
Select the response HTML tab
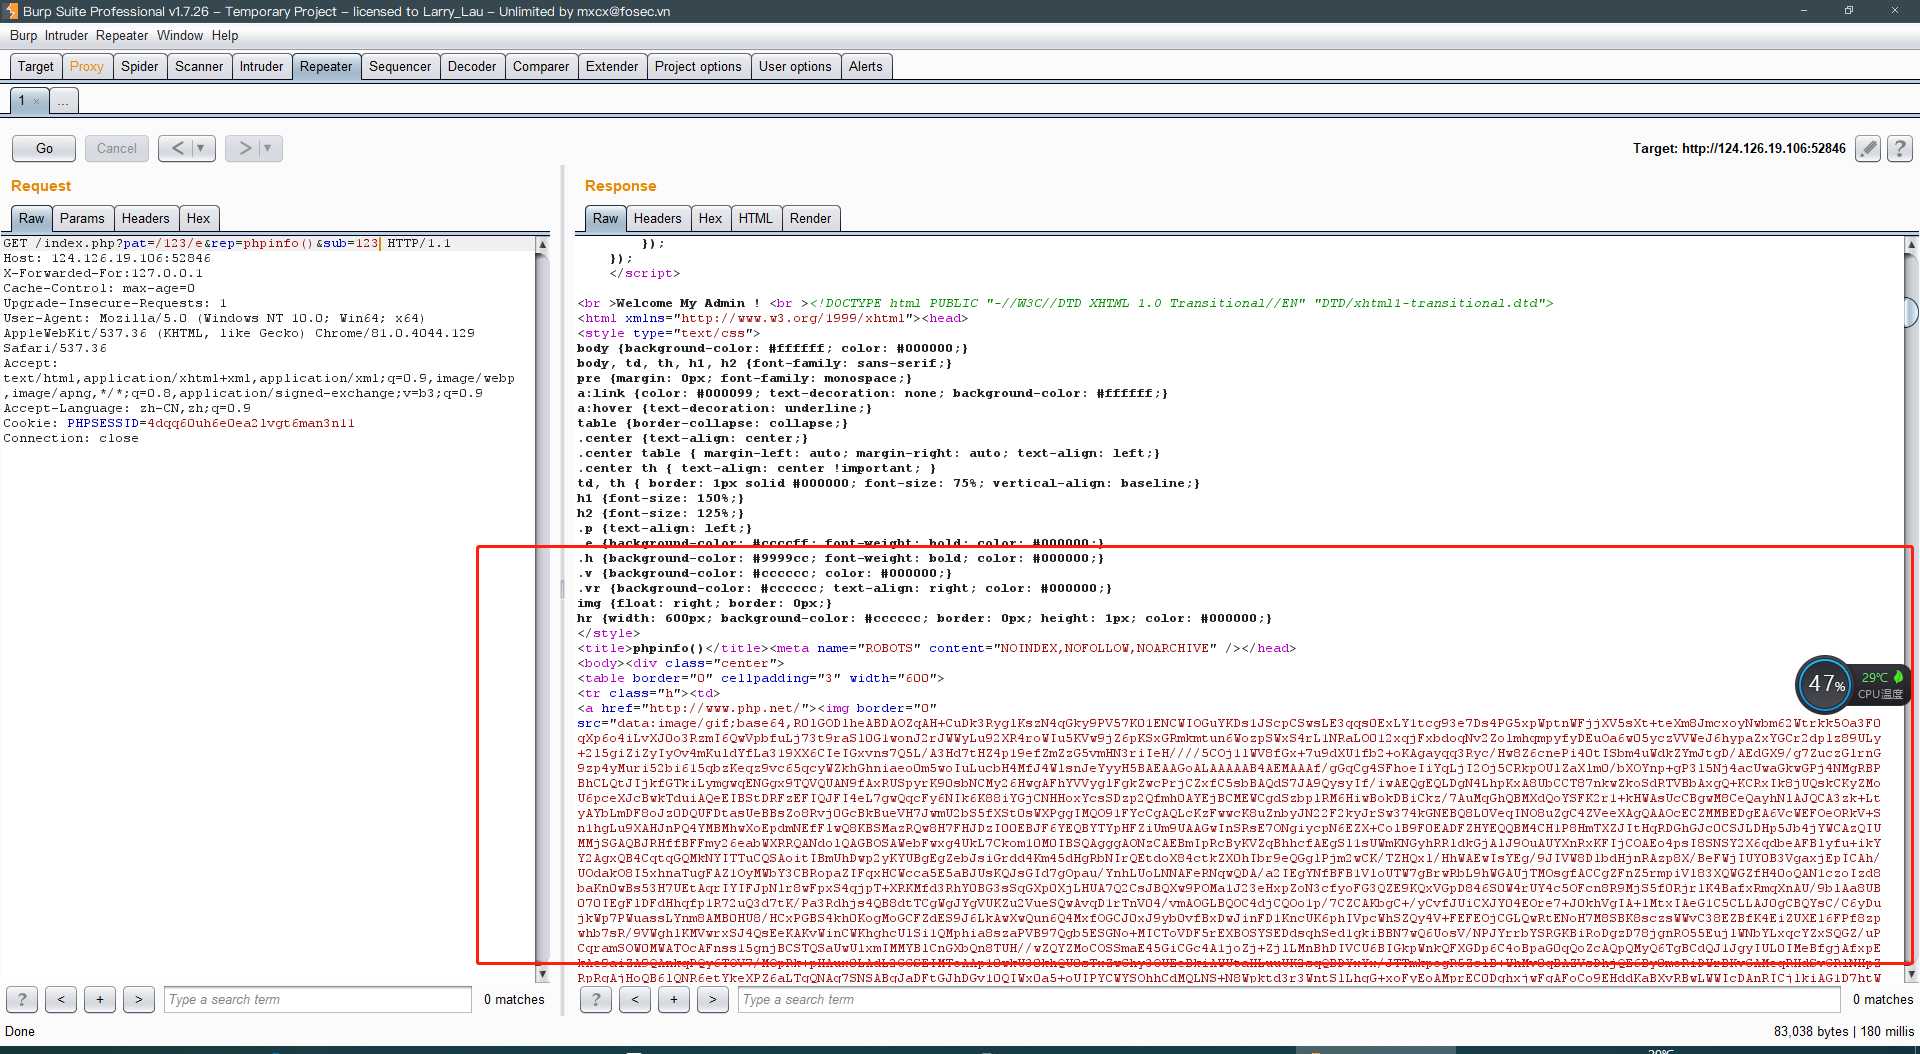[756, 219]
